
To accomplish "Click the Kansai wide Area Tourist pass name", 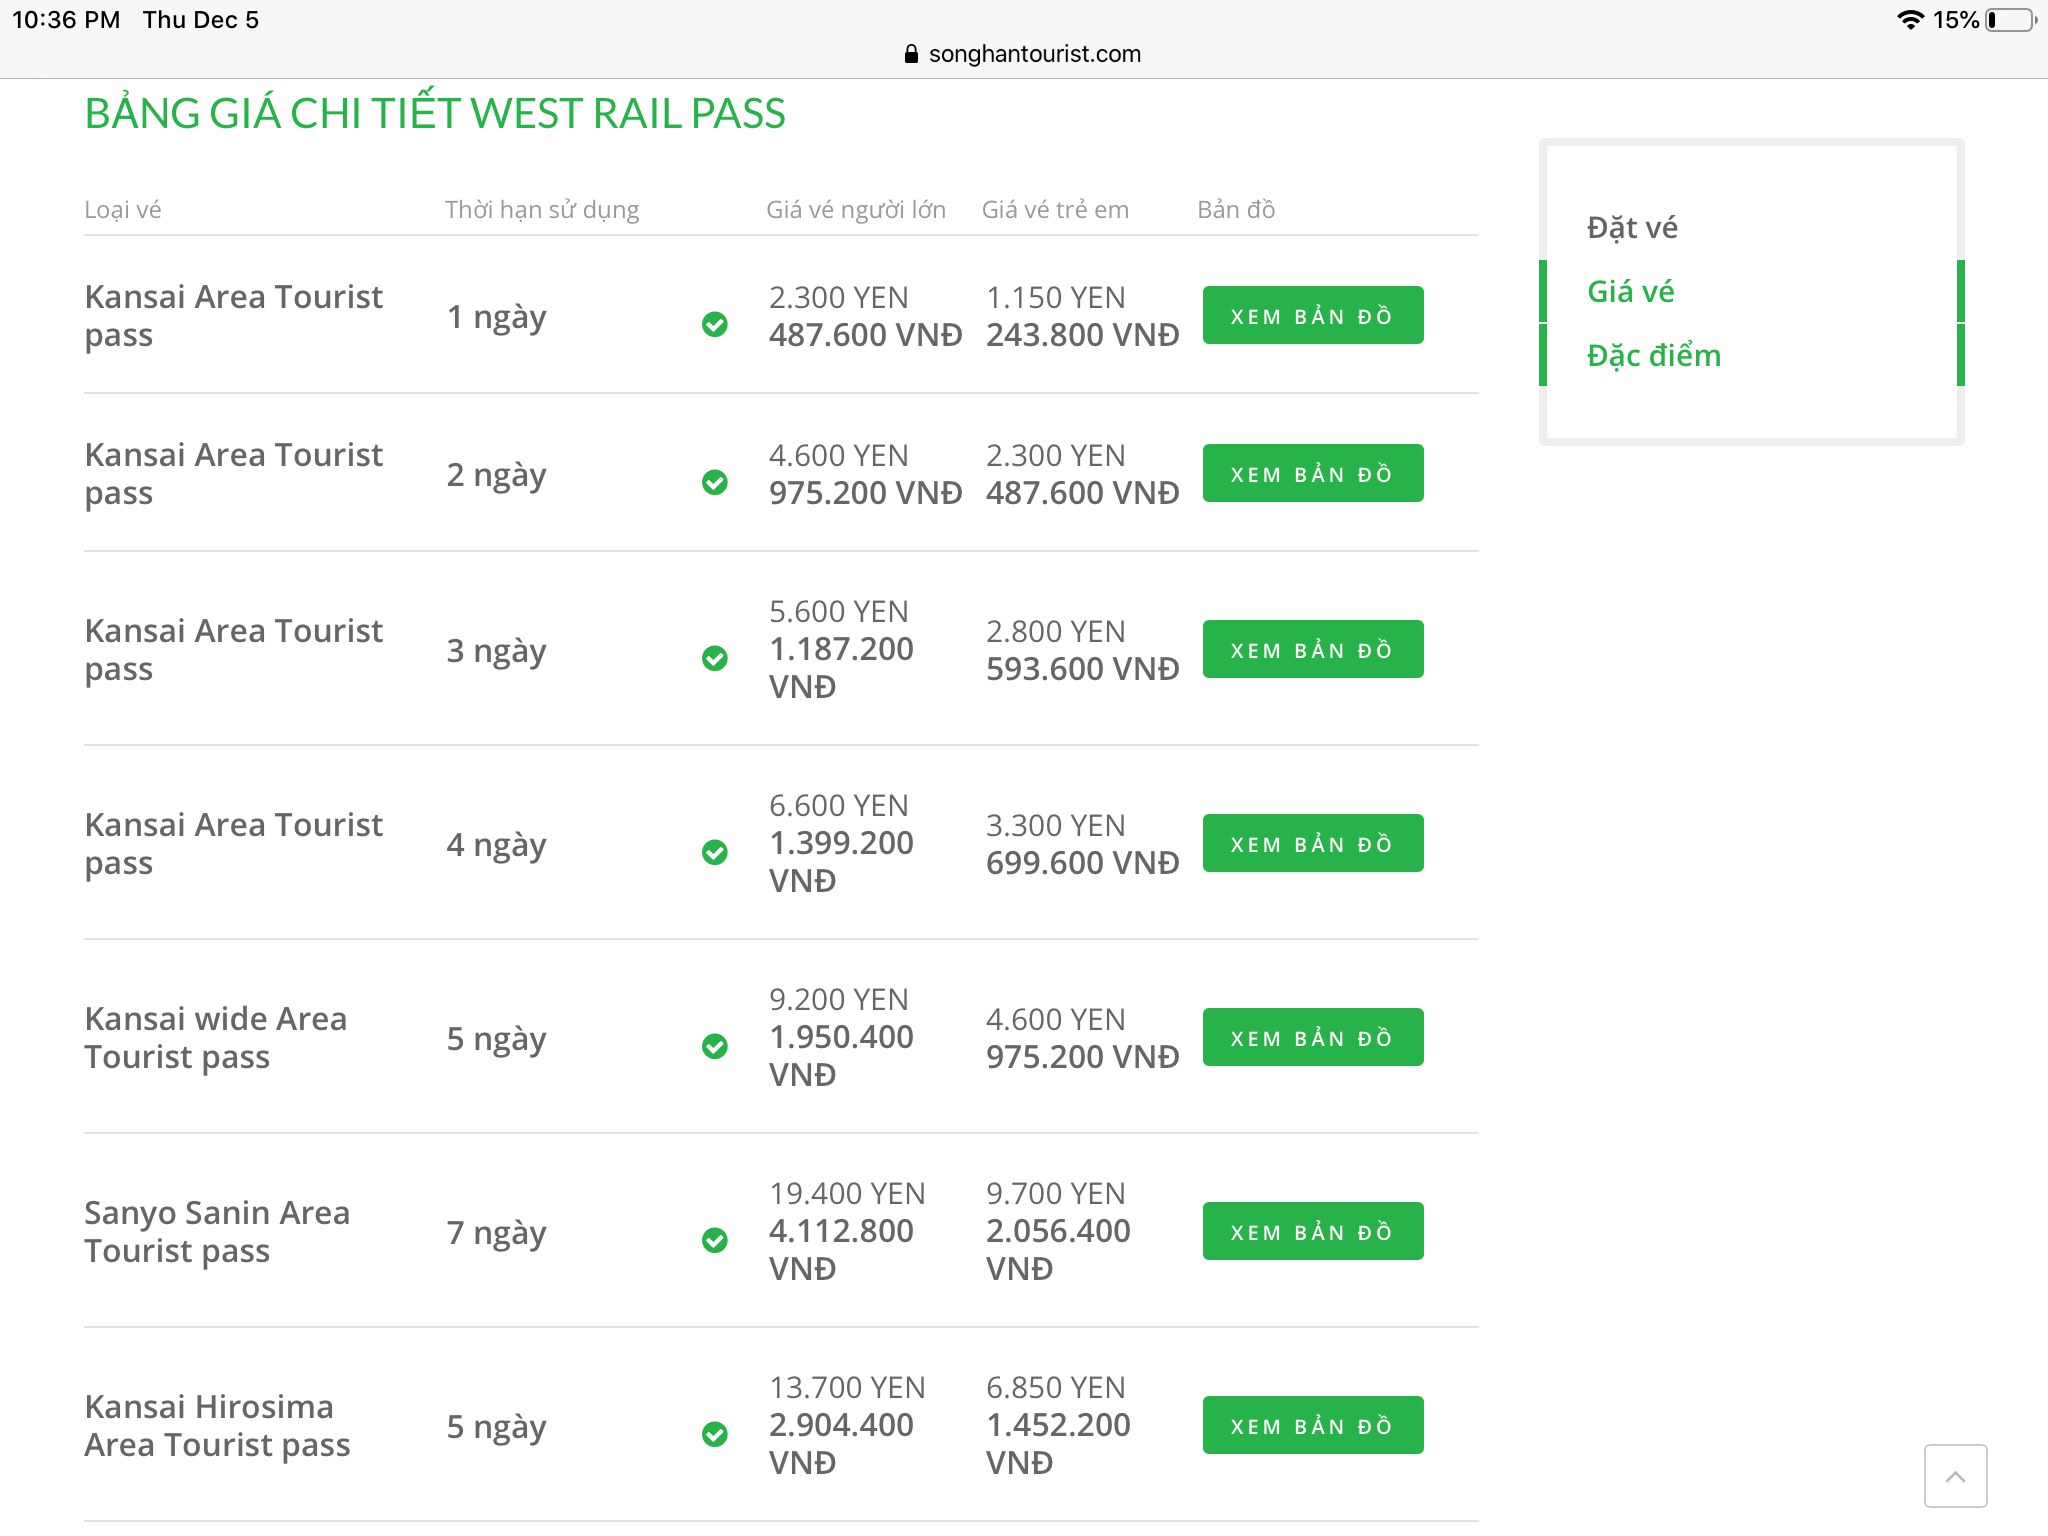I will [216, 1038].
